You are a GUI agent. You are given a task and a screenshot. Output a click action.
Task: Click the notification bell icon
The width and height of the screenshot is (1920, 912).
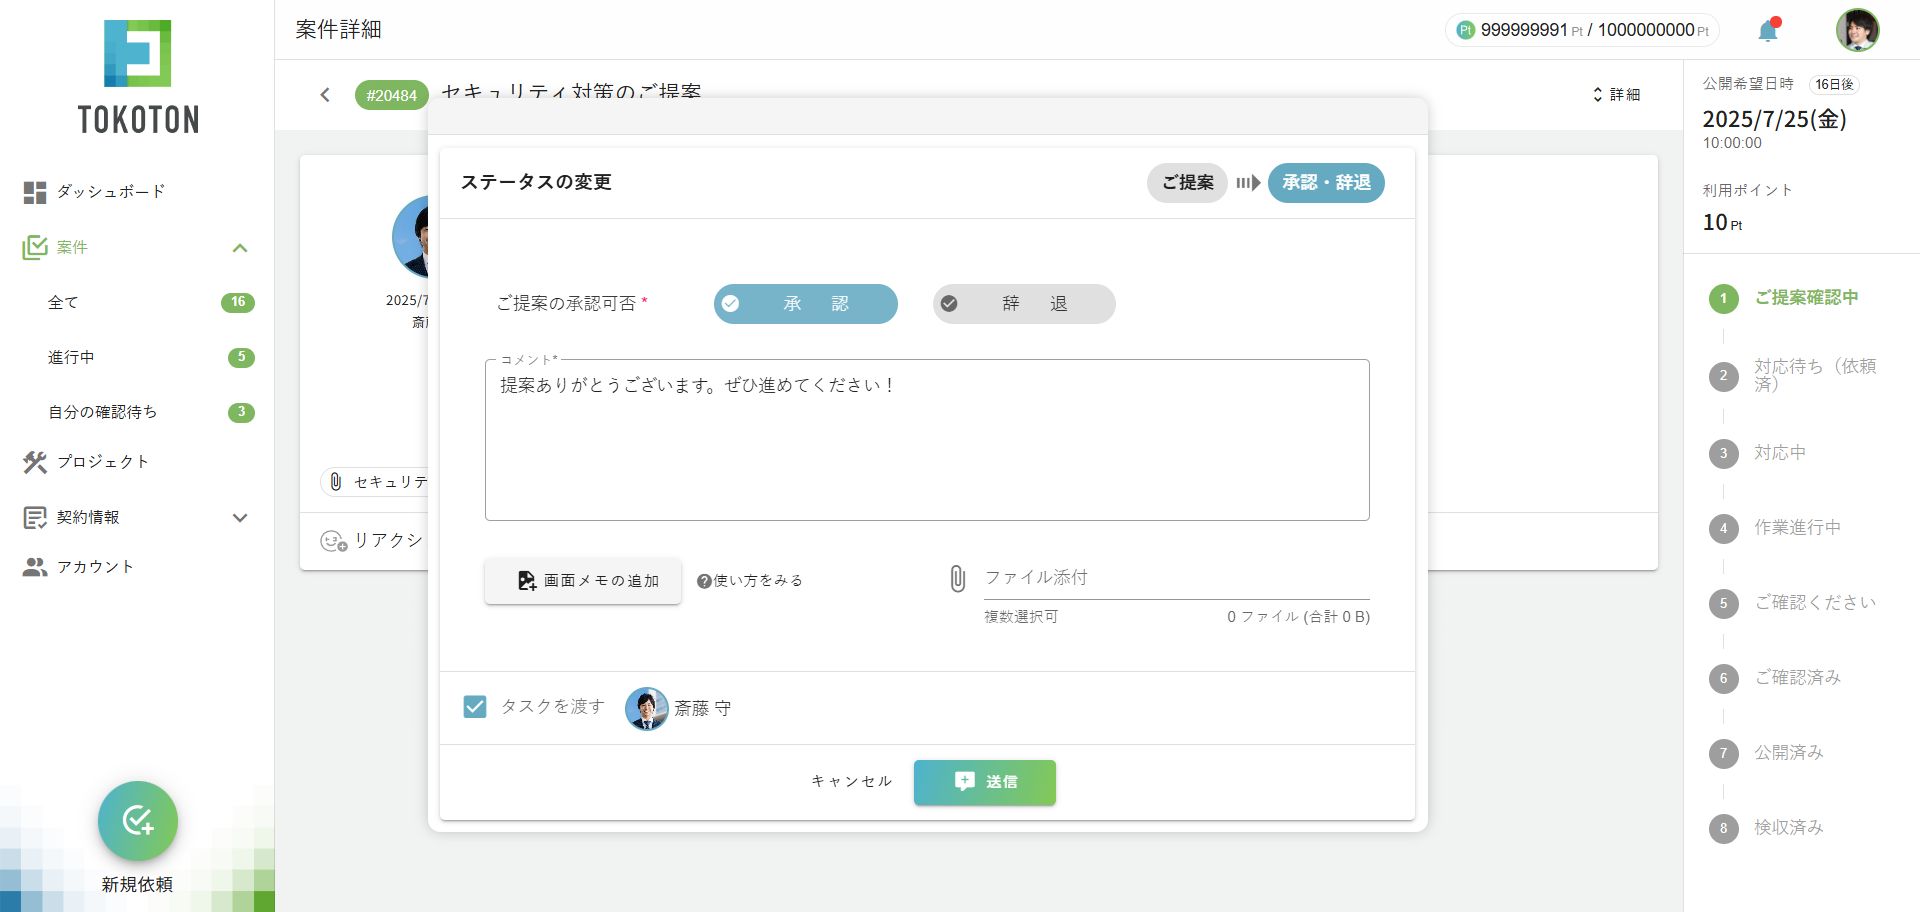(x=1767, y=31)
